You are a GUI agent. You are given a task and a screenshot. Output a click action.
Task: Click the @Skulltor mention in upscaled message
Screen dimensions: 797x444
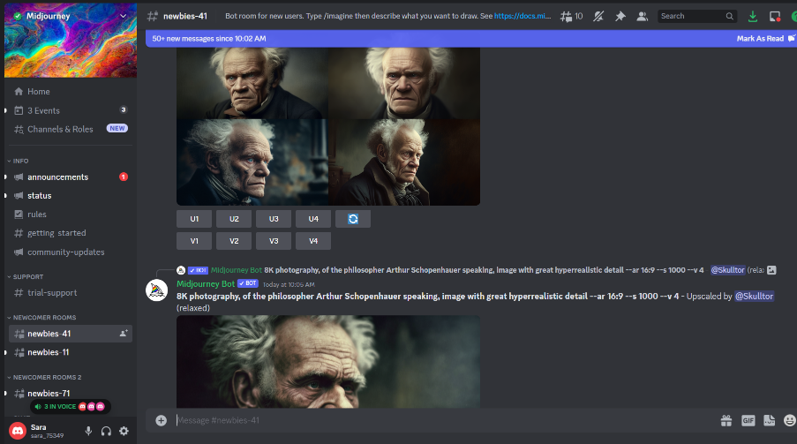[x=754, y=296]
